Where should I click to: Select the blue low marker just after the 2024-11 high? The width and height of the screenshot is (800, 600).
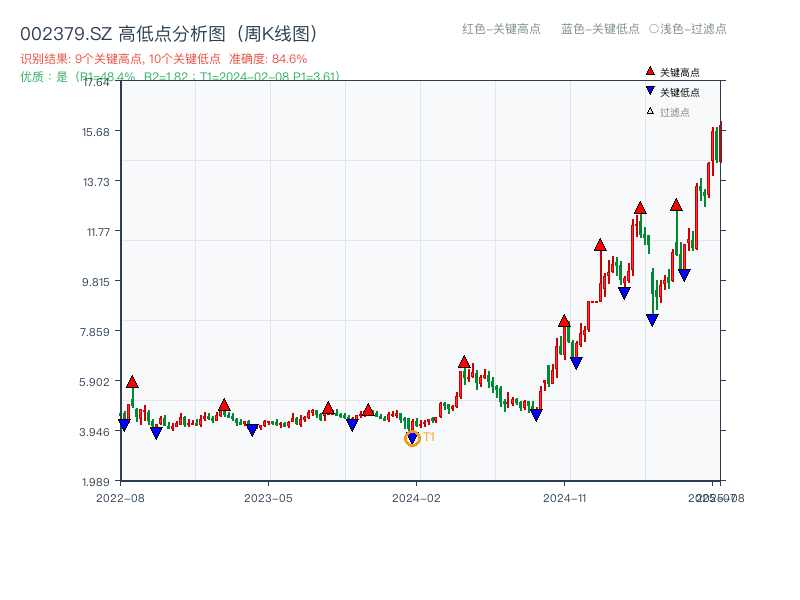[576, 363]
